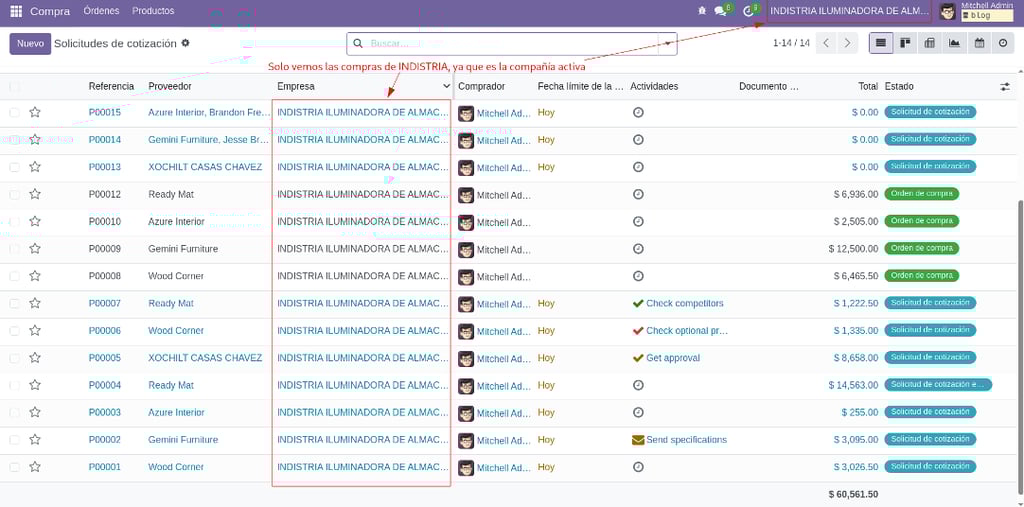The image size is (1024, 507).
Task: Switch to graph view
Action: [x=954, y=43]
